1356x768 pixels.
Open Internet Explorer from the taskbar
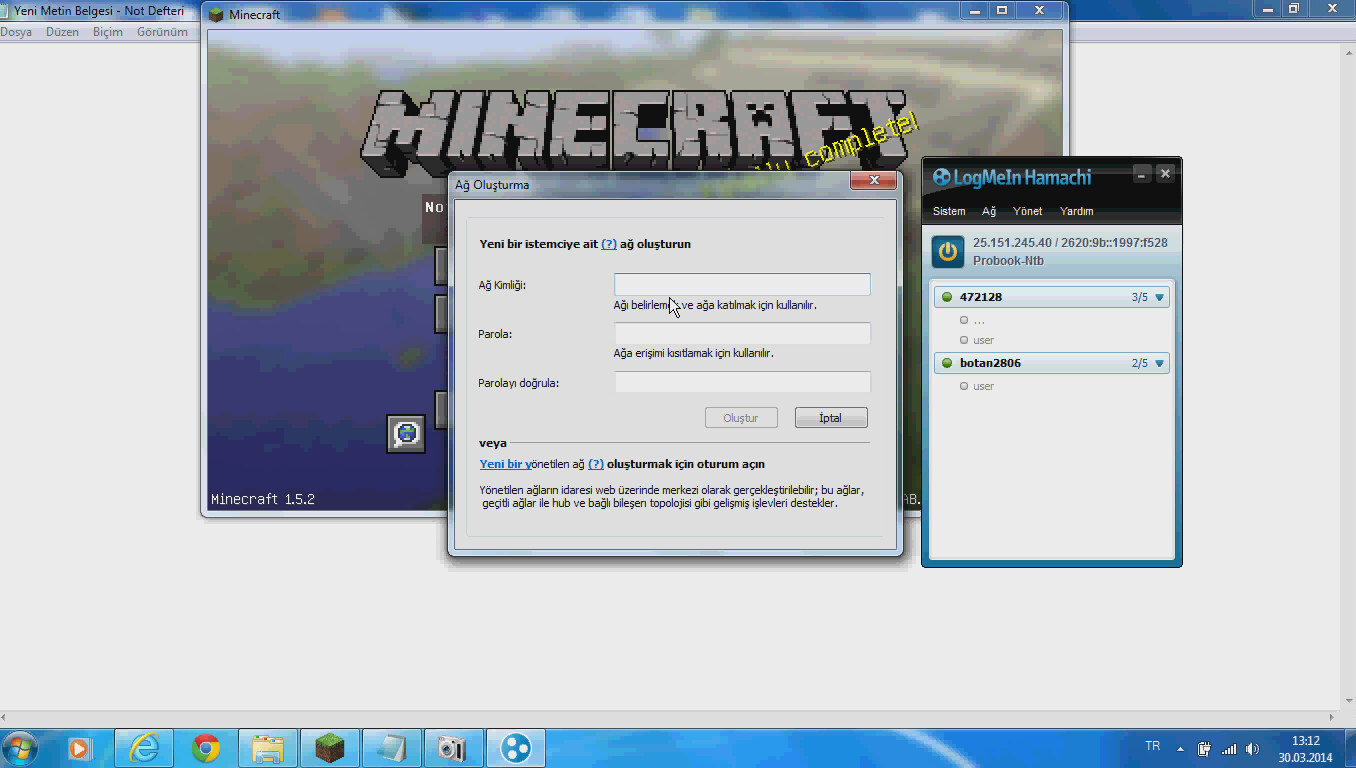(144, 748)
